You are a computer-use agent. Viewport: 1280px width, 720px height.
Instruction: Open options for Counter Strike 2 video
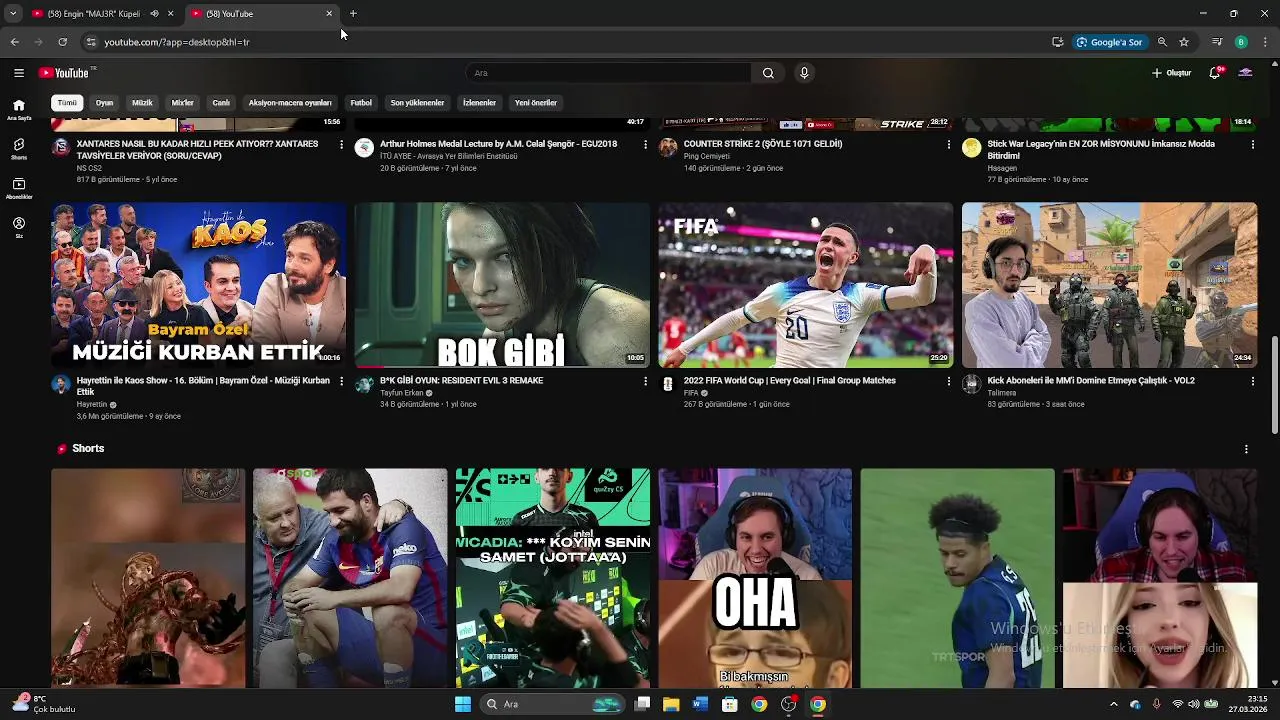(x=949, y=144)
